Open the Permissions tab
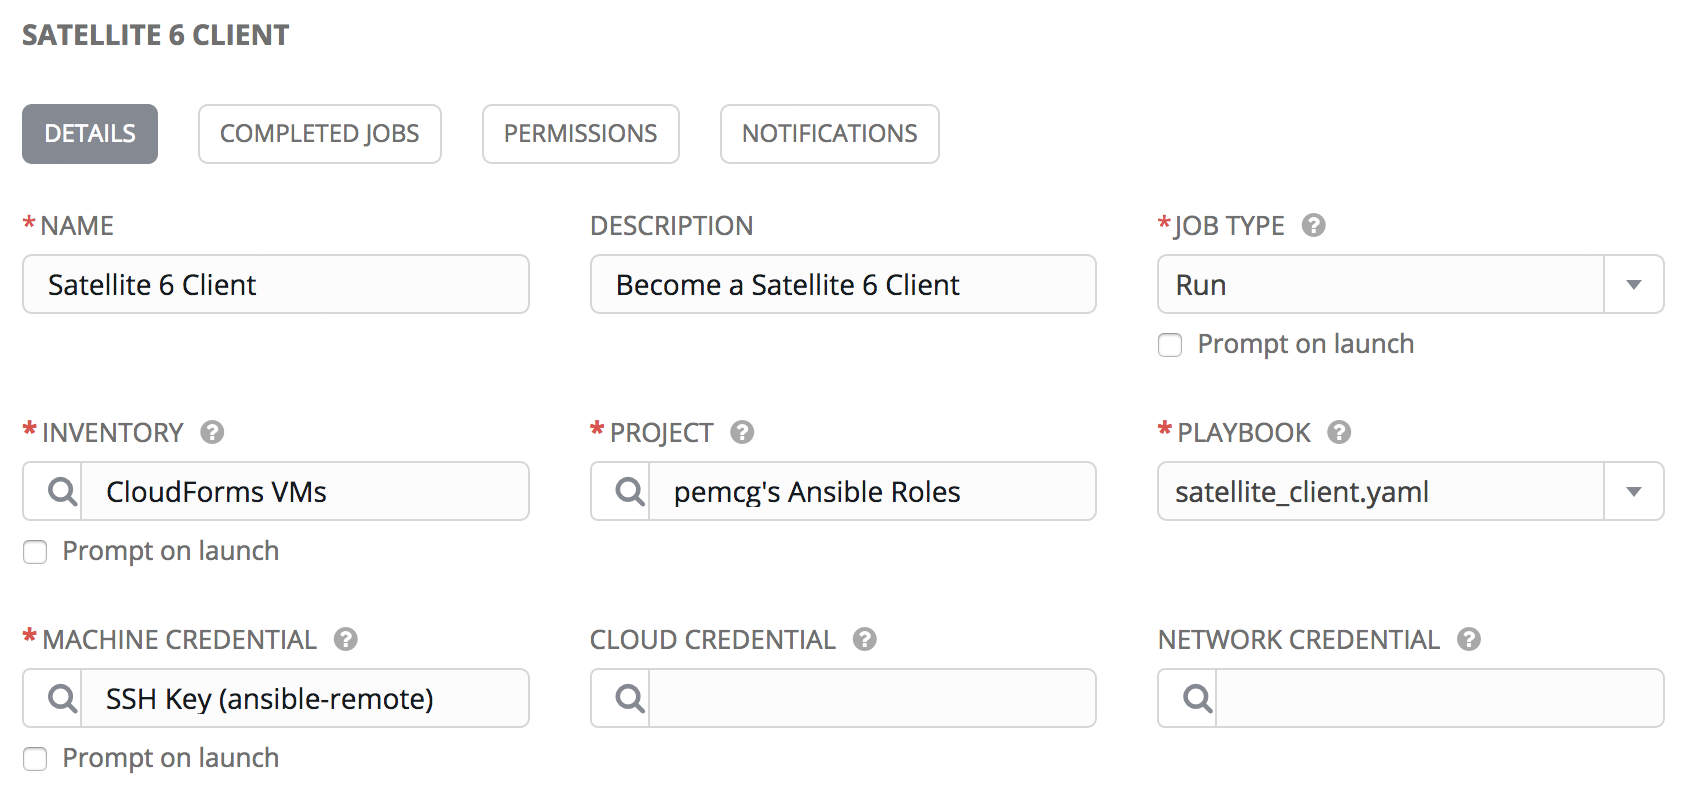The width and height of the screenshot is (1694, 790). tap(580, 134)
